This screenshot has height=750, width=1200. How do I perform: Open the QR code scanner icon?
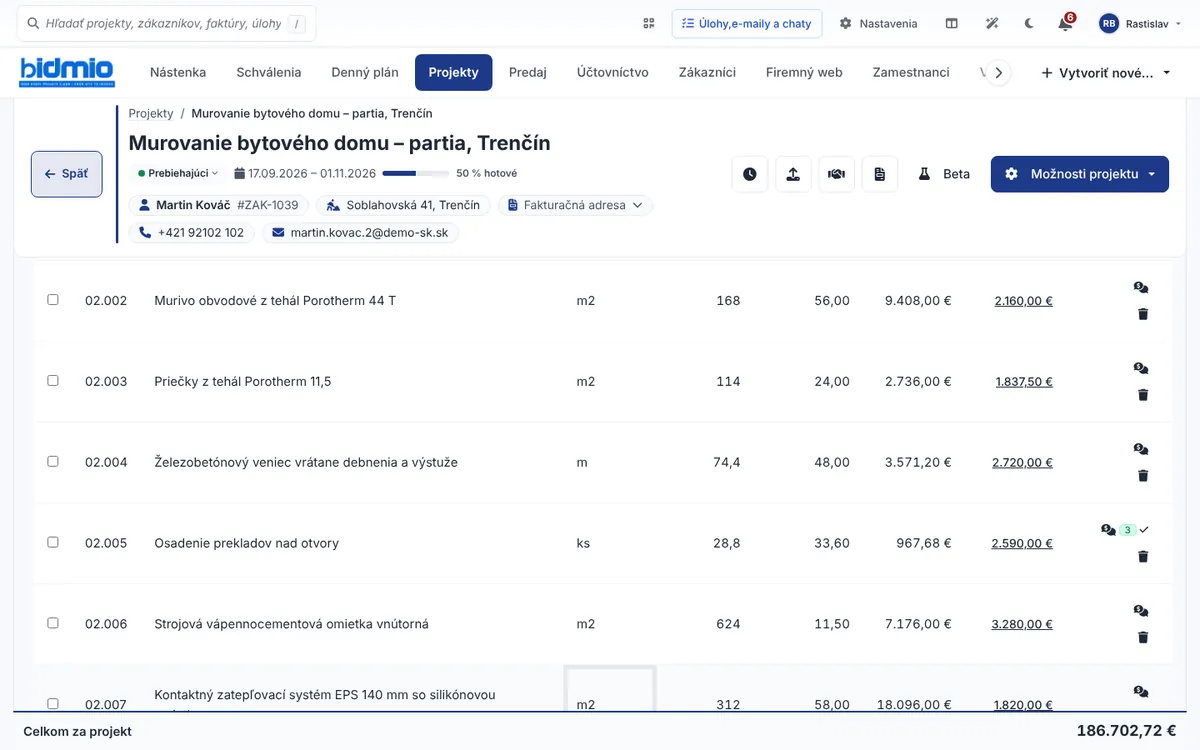coord(649,23)
